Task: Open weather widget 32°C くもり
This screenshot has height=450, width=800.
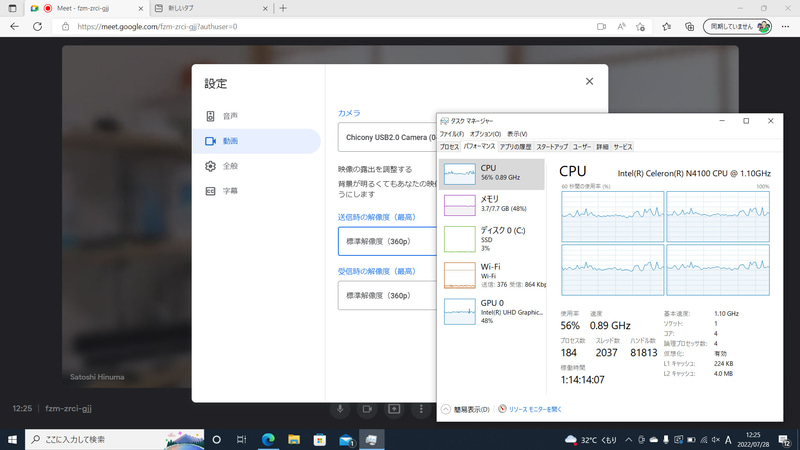Action: pos(591,440)
